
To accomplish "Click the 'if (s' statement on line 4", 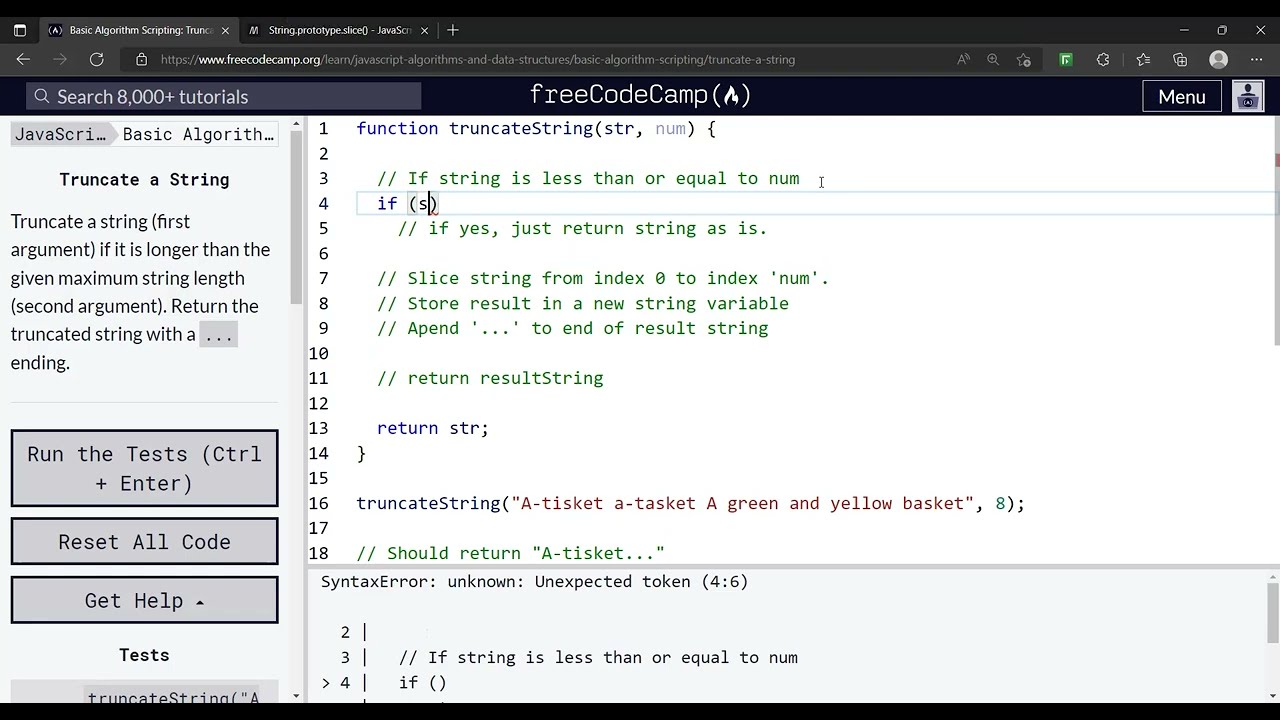I will [x=407, y=204].
